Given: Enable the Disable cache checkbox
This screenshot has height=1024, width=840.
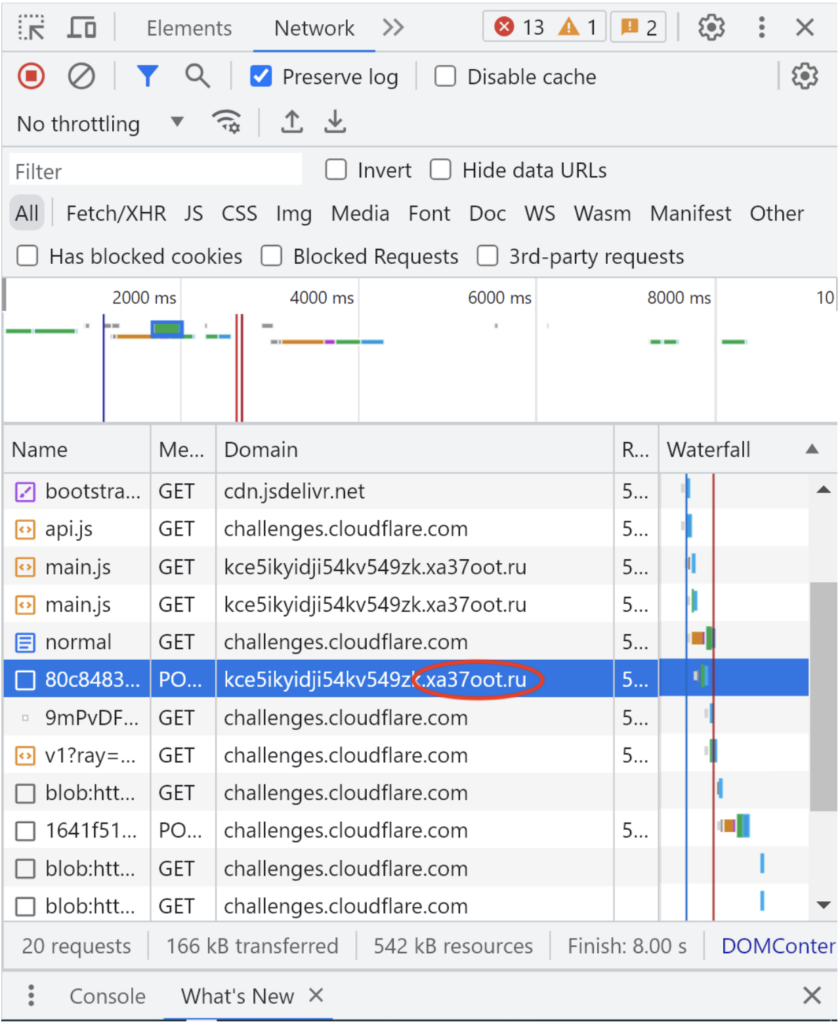Looking at the screenshot, I should click(444, 76).
